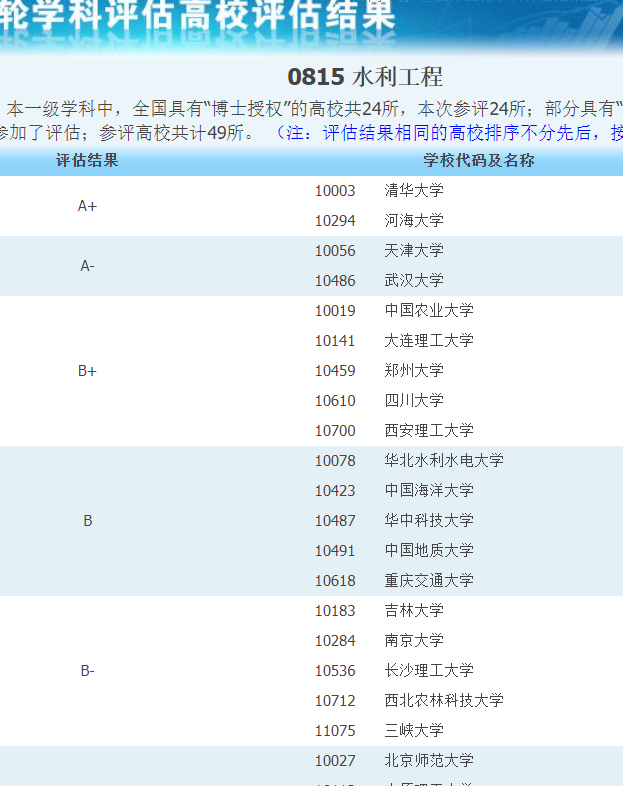Click school name 清华大学
This screenshot has width=623, height=786.
click(414, 190)
